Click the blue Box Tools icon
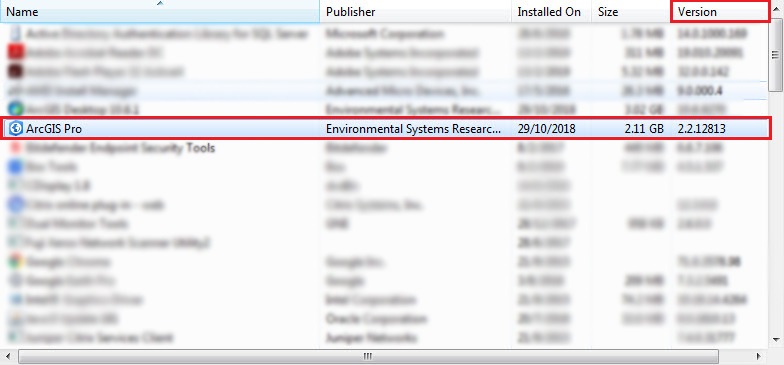This screenshot has height=365, width=784. point(16,167)
